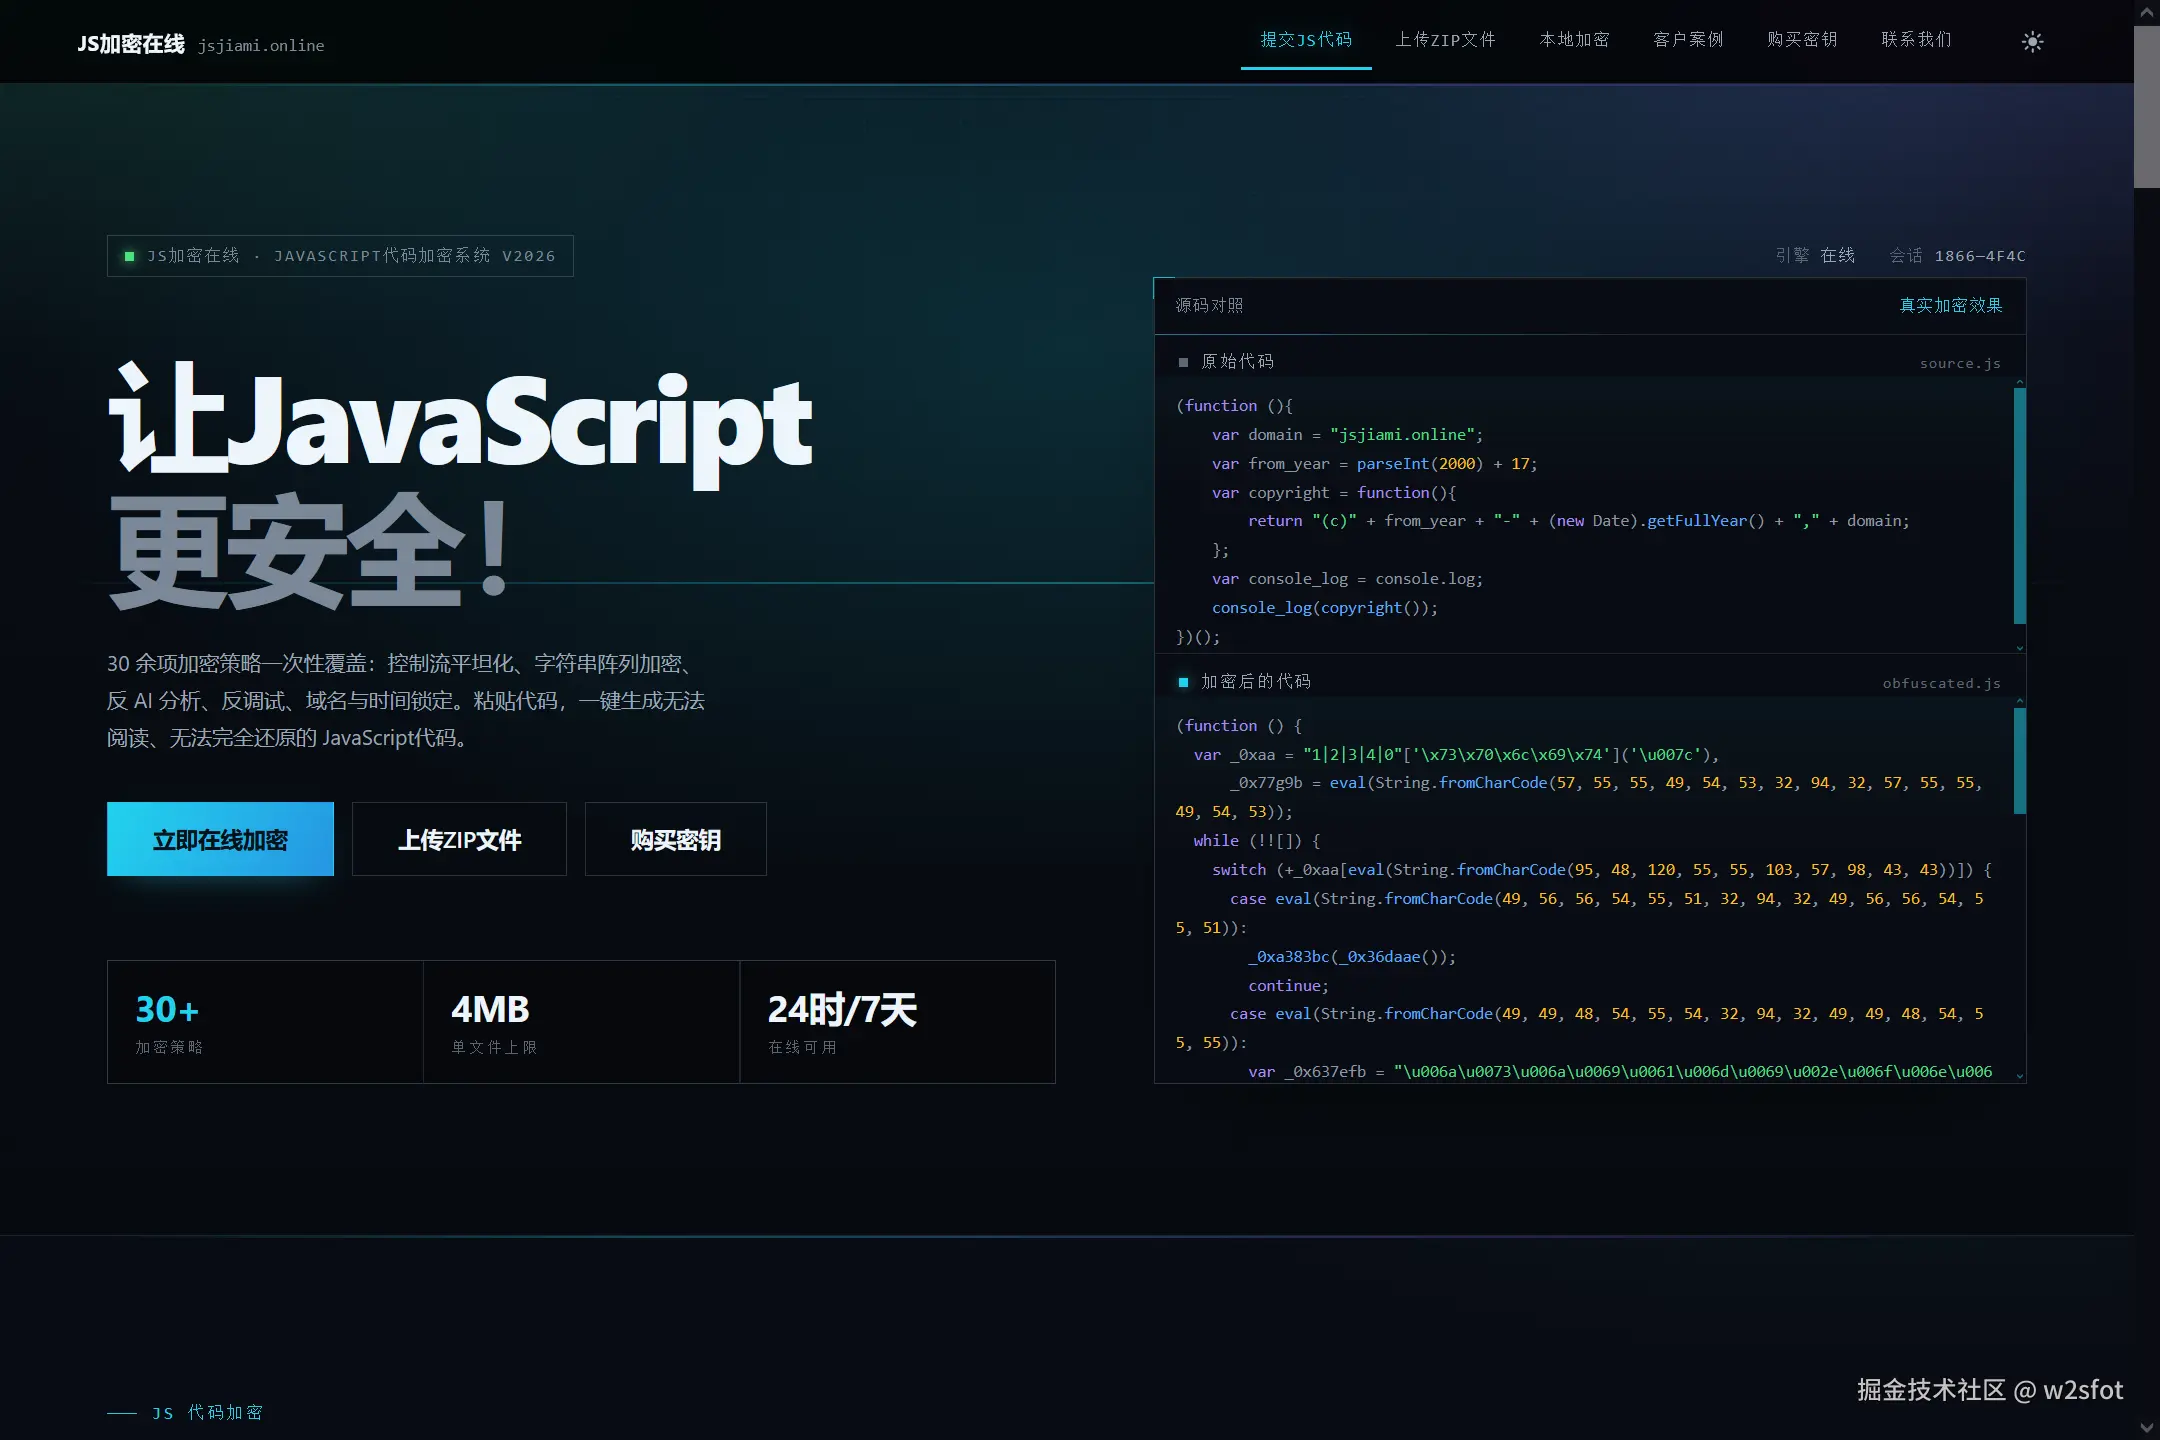Click the page's main vertical scrollbar thumb

2147,107
